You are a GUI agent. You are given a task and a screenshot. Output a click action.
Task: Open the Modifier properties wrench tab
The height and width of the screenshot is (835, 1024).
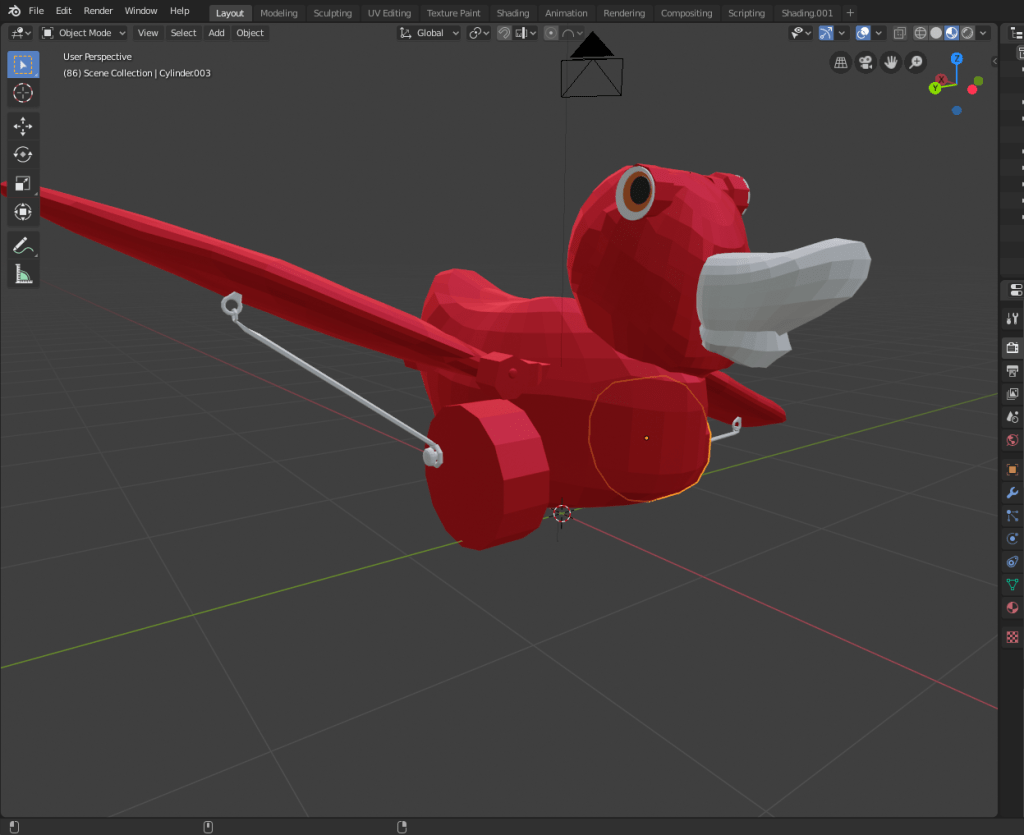1012,493
